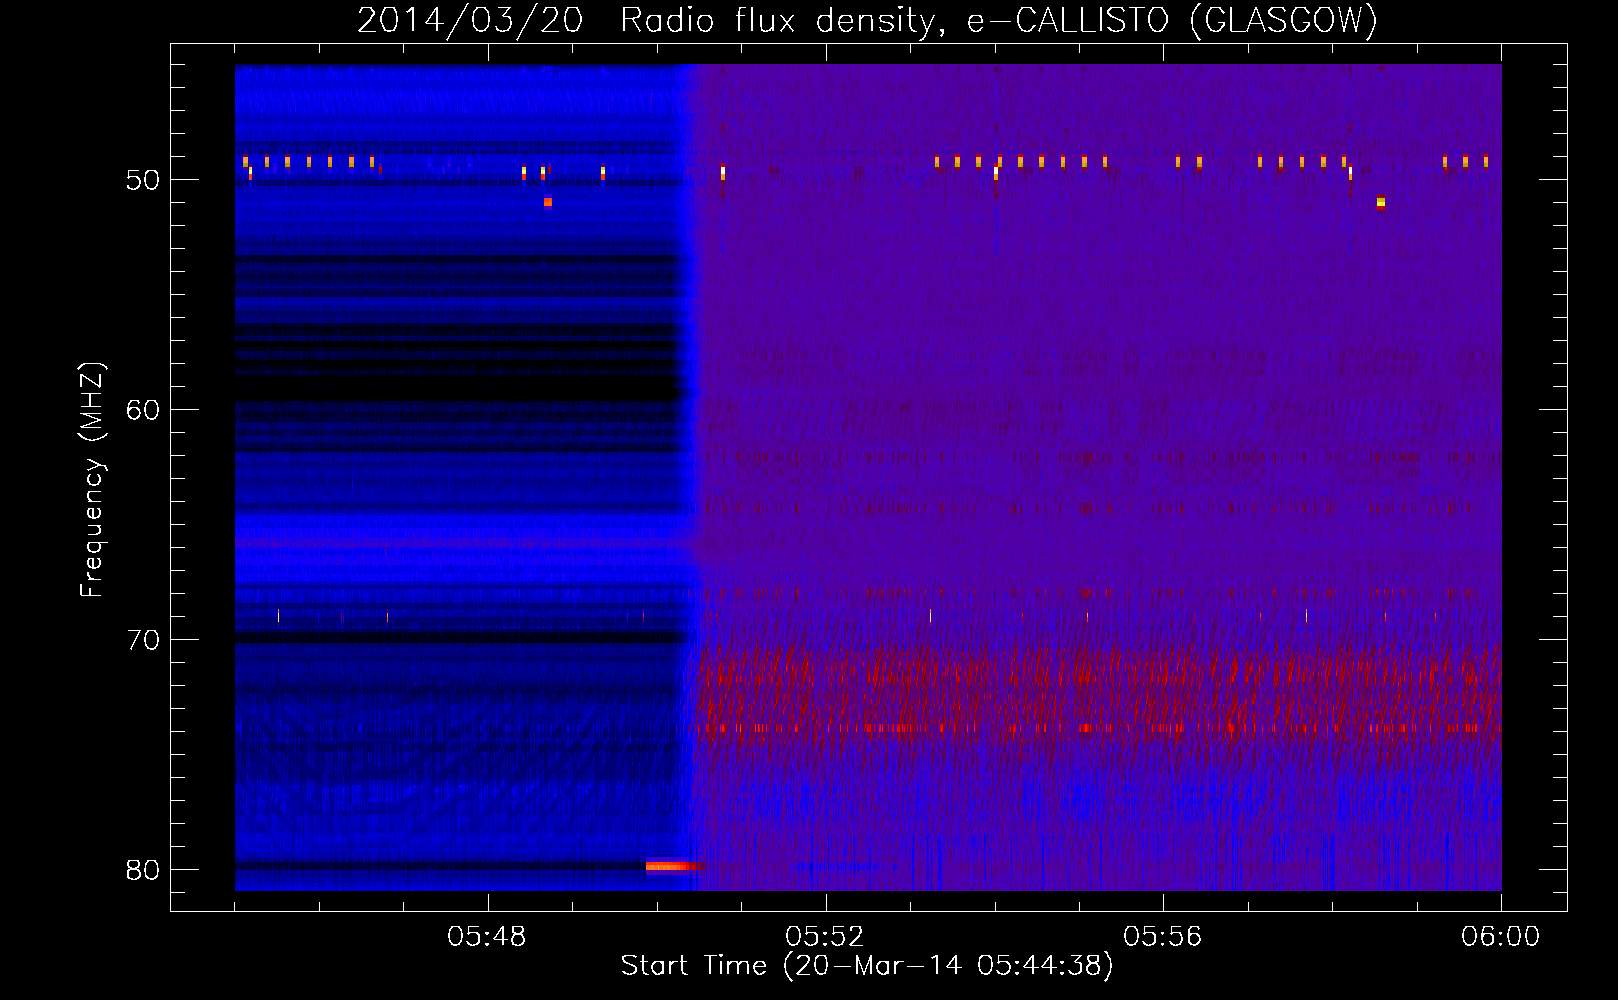Click the frequency tick label '70'

(x=143, y=641)
